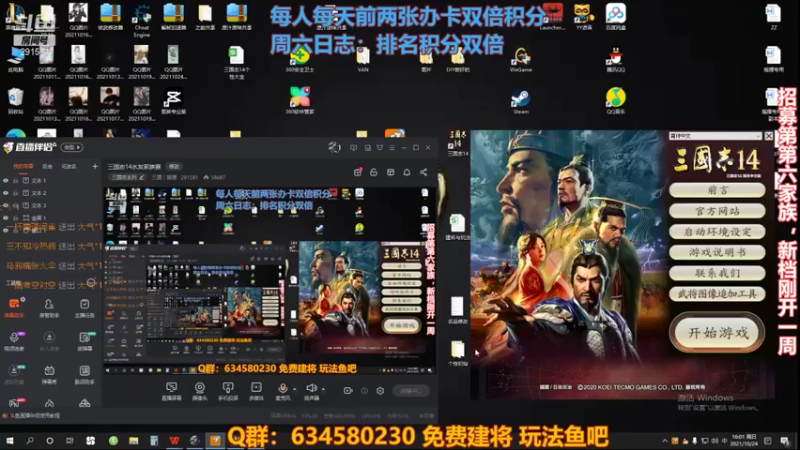
Task: Open Cheat Engine desktop shortcut
Action: pyautogui.click(x=141, y=21)
